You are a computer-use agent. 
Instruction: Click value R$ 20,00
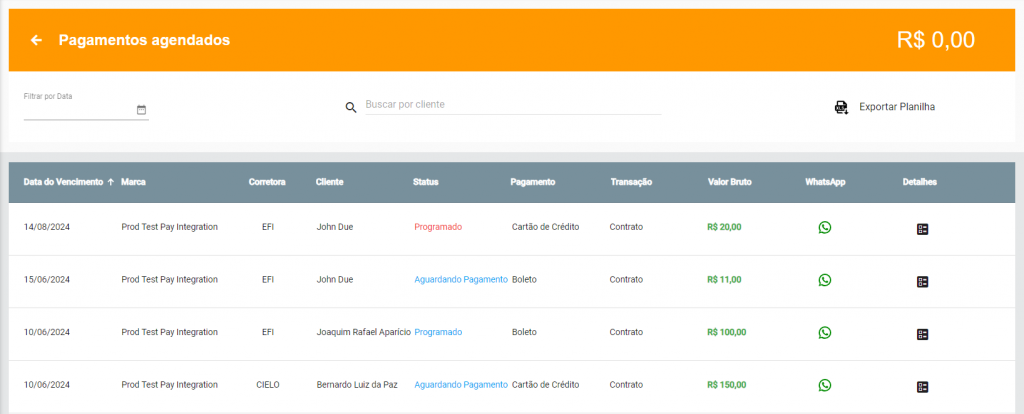pos(724,227)
